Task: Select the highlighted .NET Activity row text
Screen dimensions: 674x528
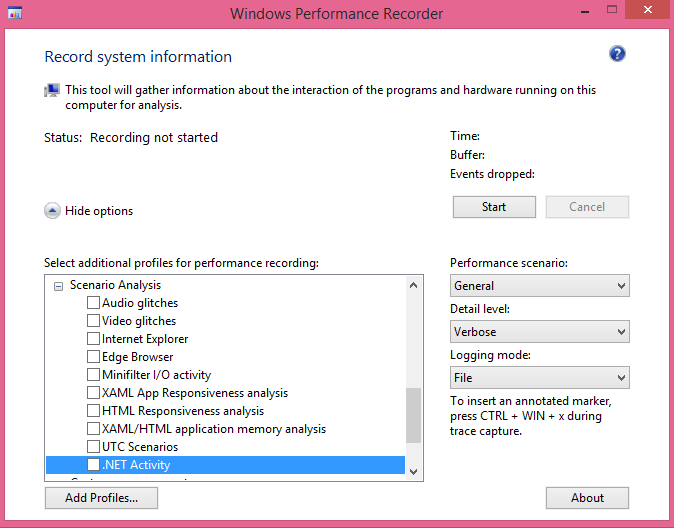Action: click(136, 465)
